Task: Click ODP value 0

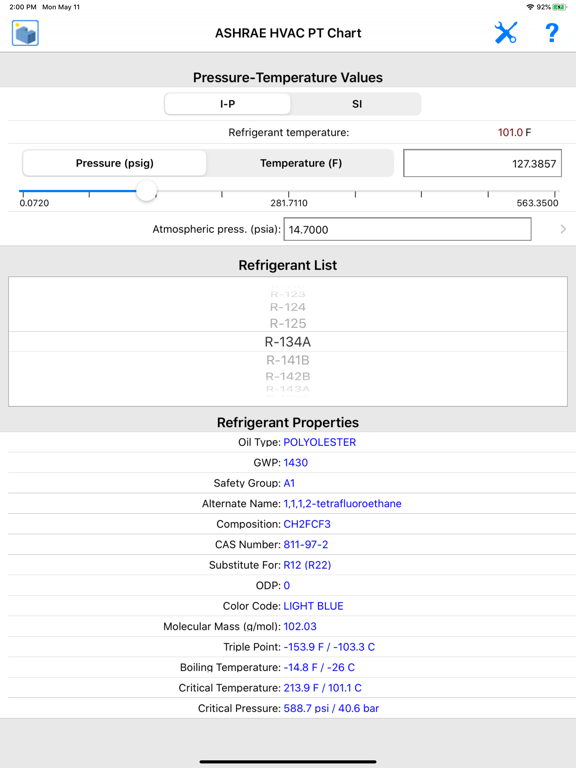Action: (x=287, y=586)
